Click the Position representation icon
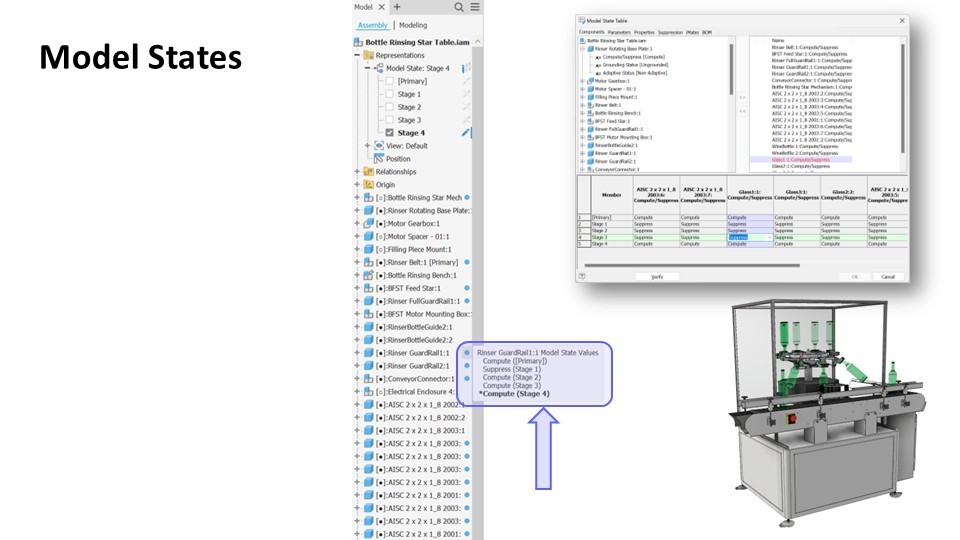Viewport: 960px width, 540px height. tap(378, 159)
